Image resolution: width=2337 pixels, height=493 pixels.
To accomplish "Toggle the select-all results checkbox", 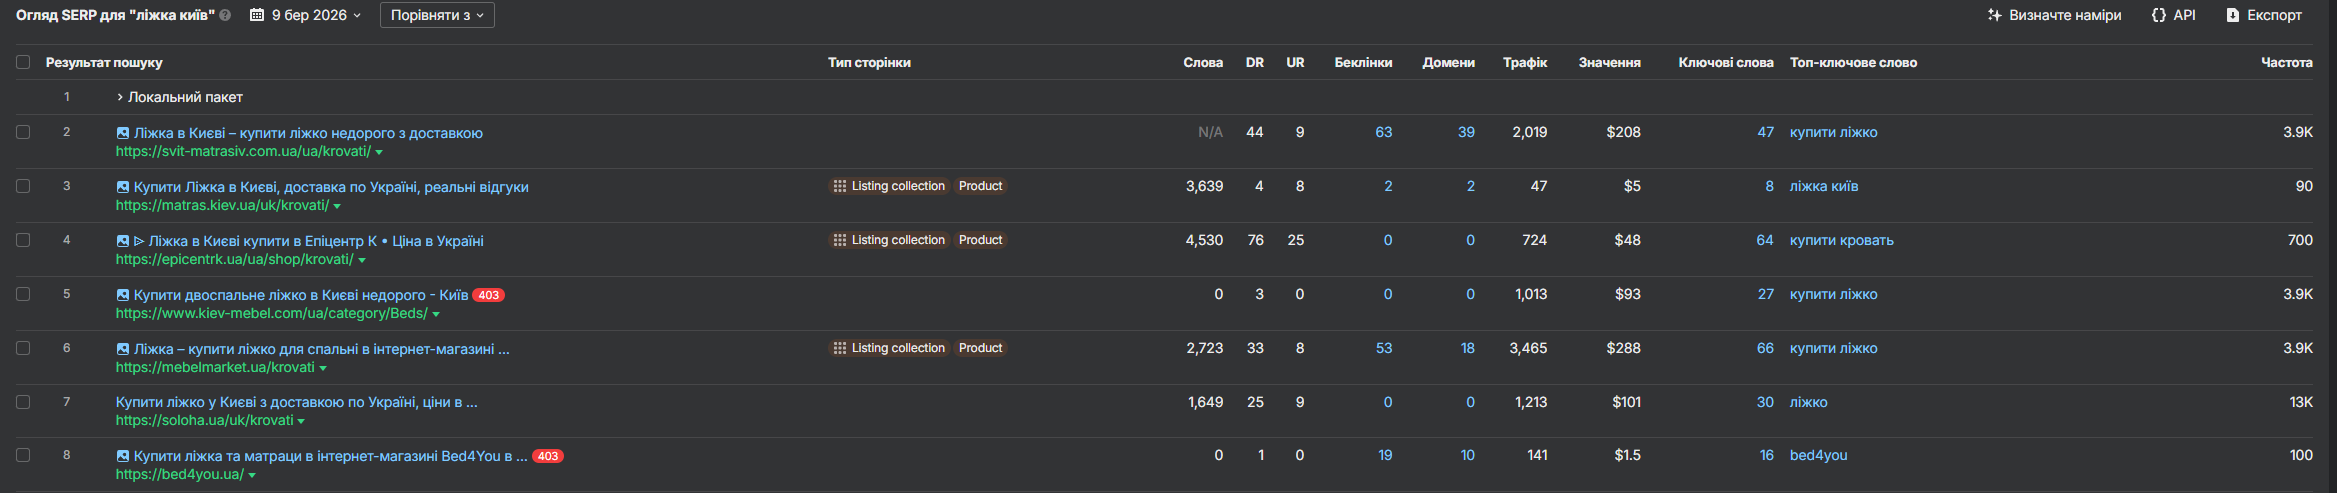I will pyautogui.click(x=23, y=62).
